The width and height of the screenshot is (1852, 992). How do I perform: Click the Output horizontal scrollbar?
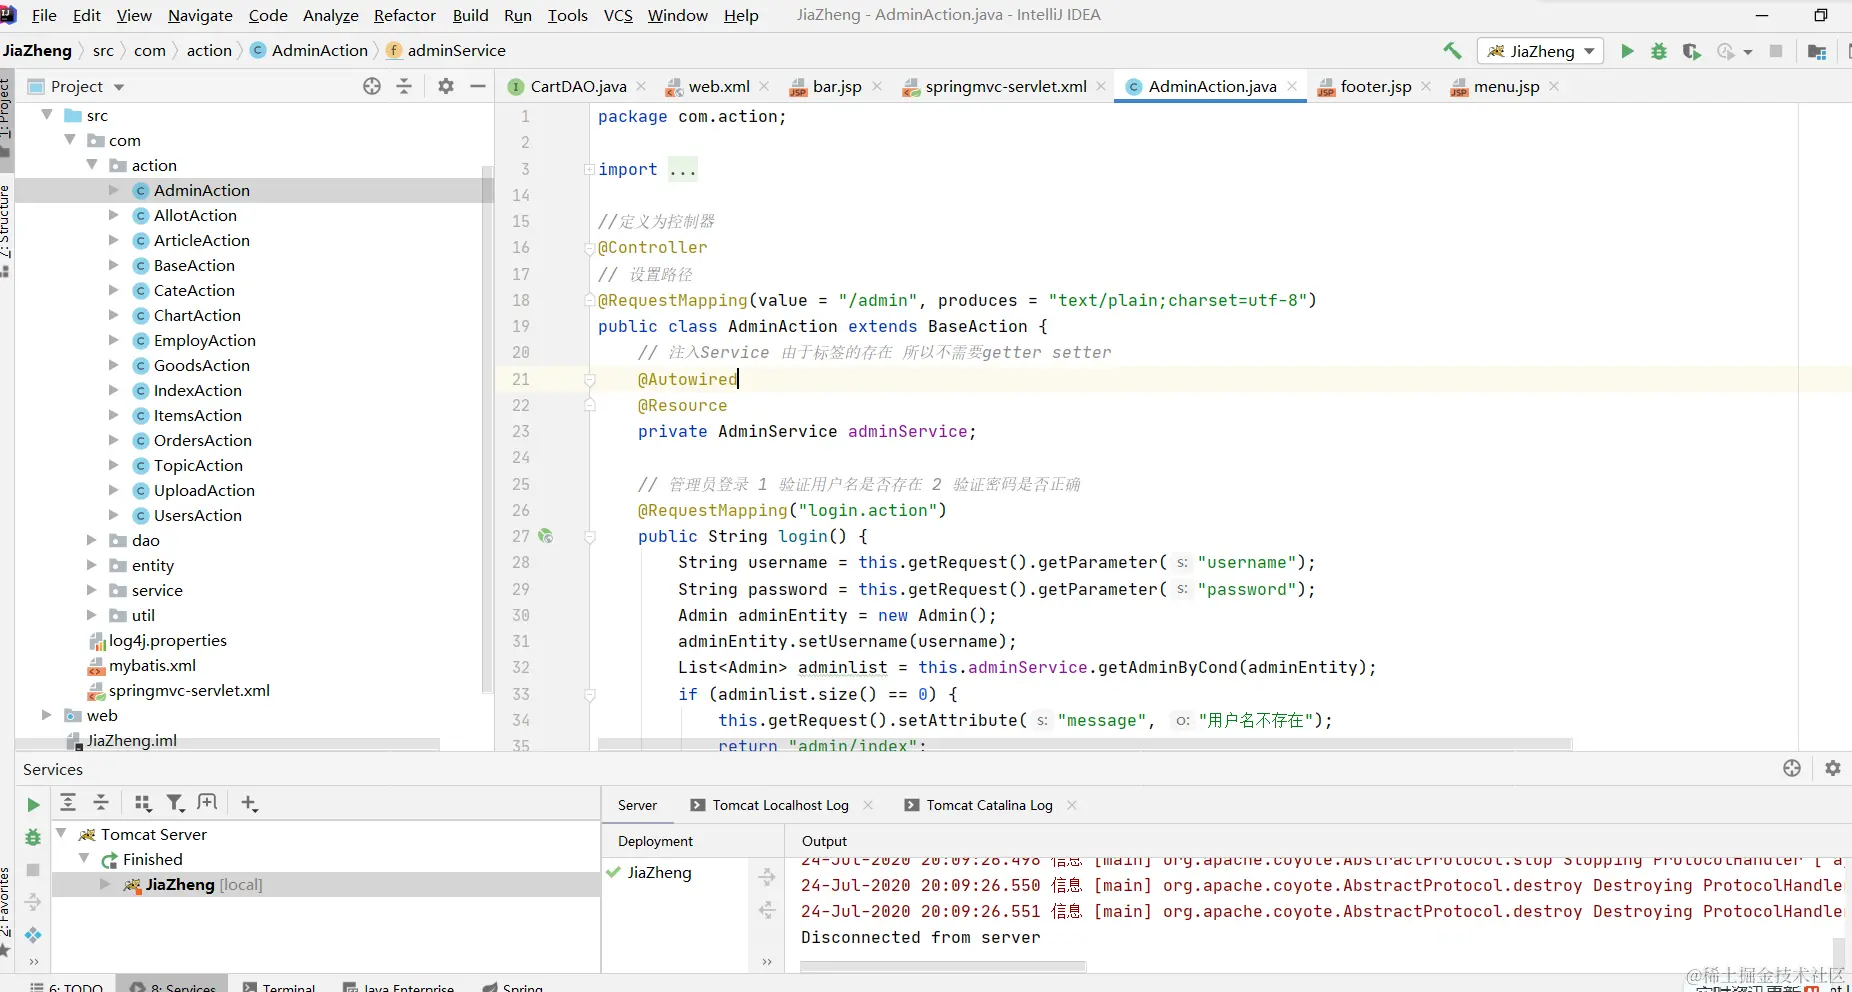tap(943, 966)
